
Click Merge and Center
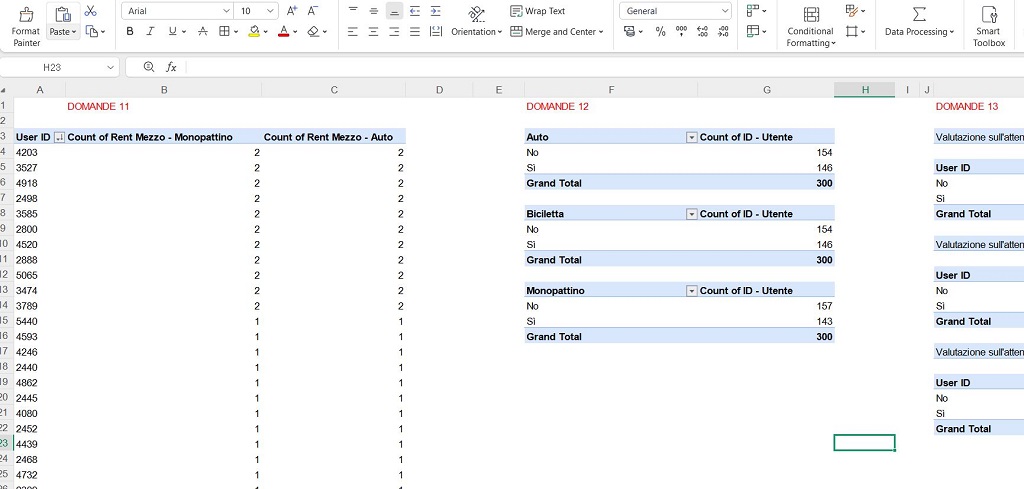(x=553, y=31)
